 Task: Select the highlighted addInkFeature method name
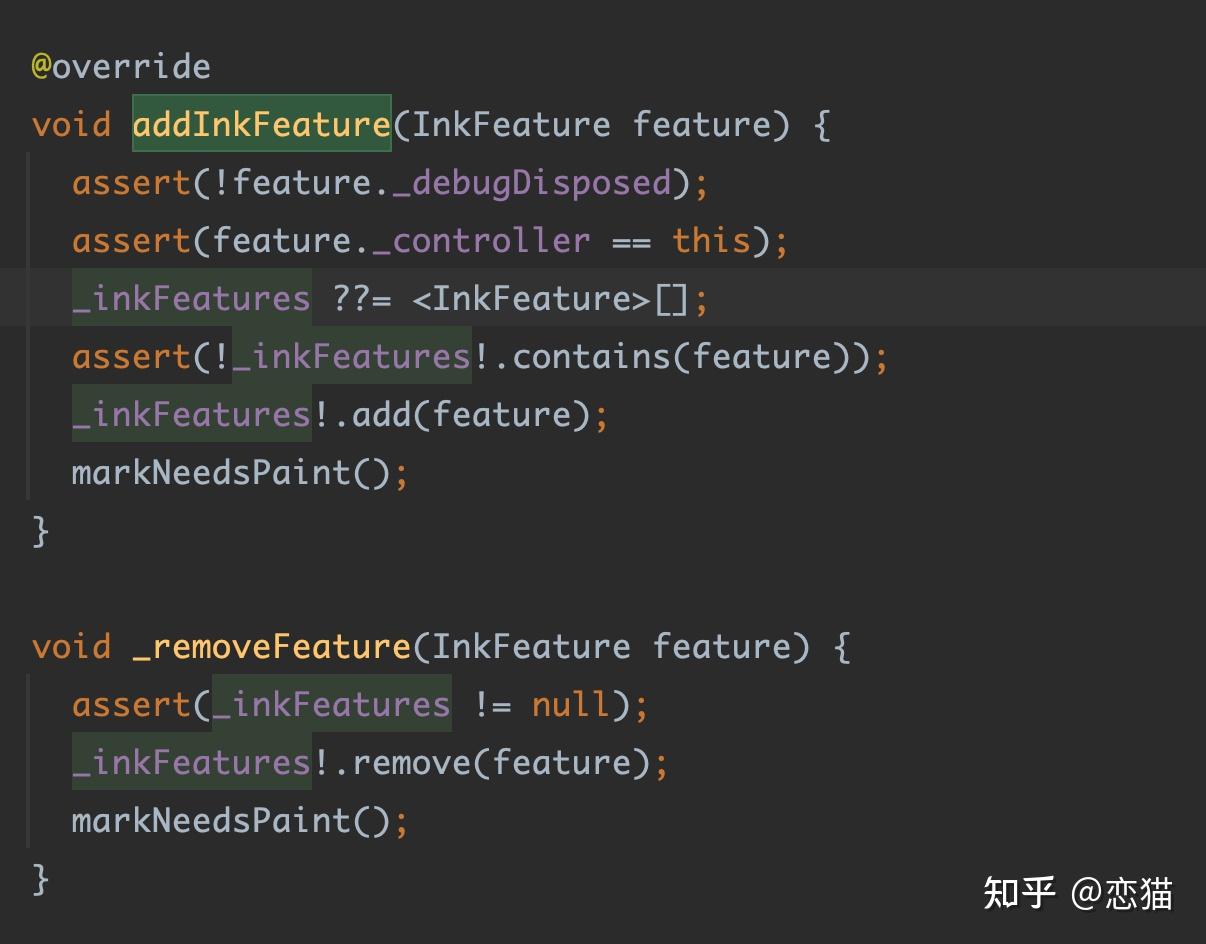(261, 124)
